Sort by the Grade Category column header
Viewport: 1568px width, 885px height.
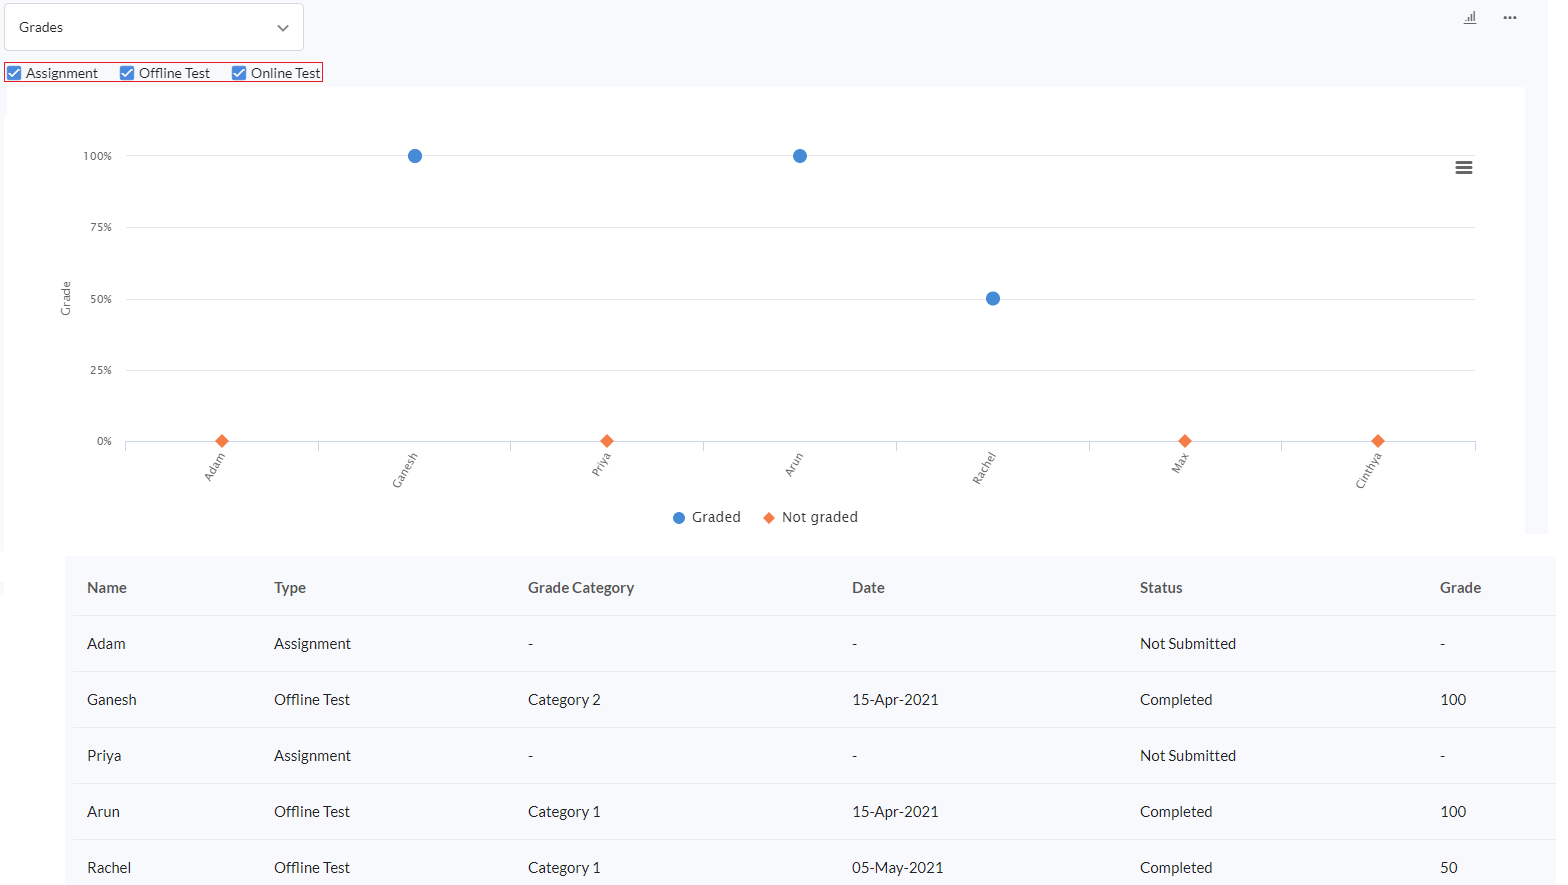pyautogui.click(x=581, y=588)
